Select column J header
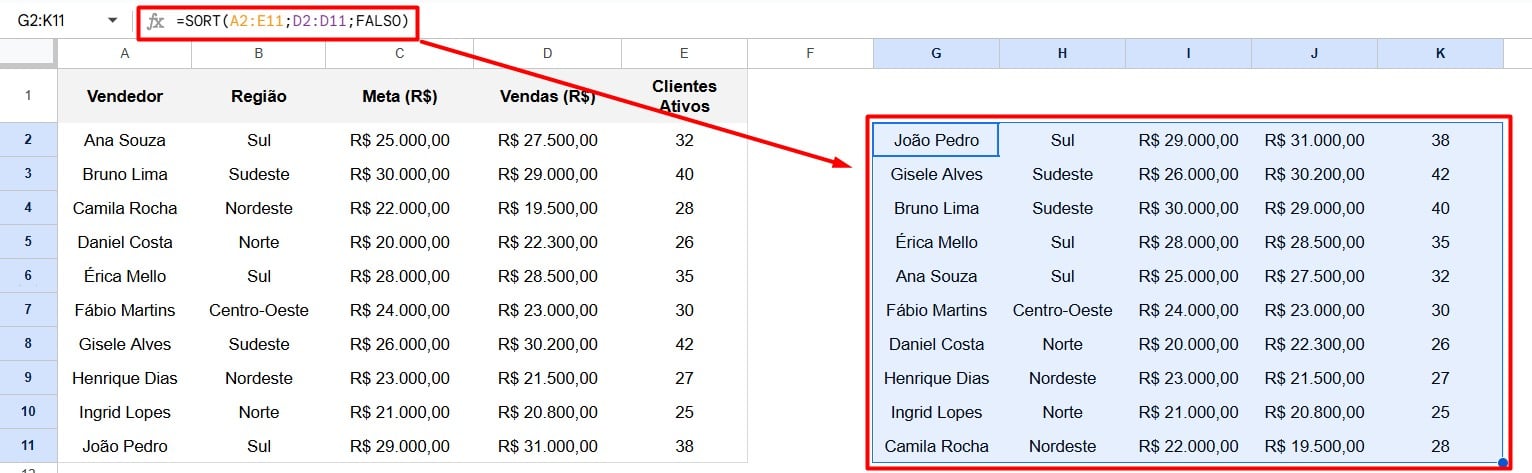The image size is (1532, 473). [1314, 54]
